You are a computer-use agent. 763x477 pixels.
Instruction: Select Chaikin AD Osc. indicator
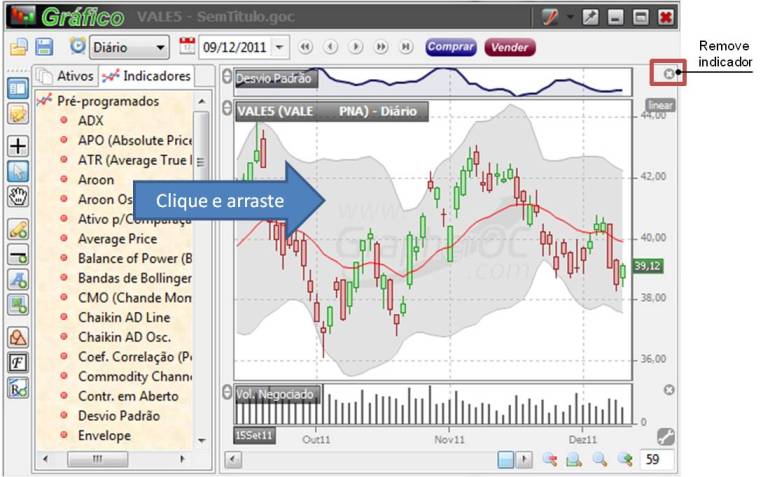[124, 337]
